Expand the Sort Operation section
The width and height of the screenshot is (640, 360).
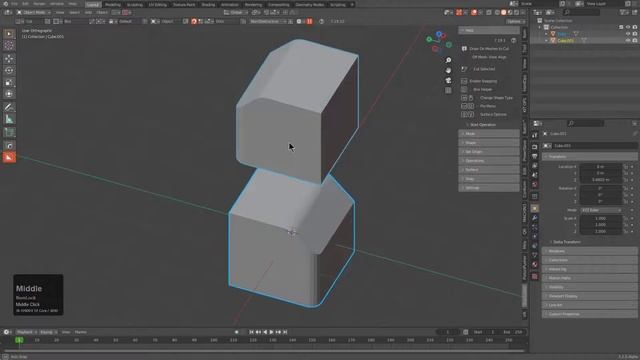pos(482,125)
